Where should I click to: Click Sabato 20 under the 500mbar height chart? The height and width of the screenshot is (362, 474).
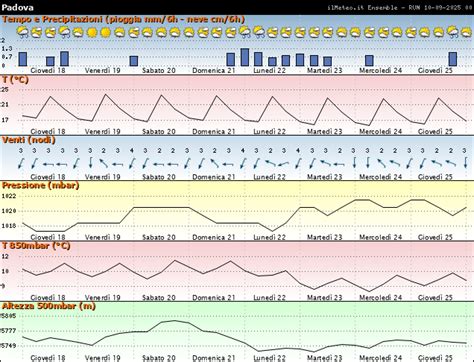click(x=159, y=358)
